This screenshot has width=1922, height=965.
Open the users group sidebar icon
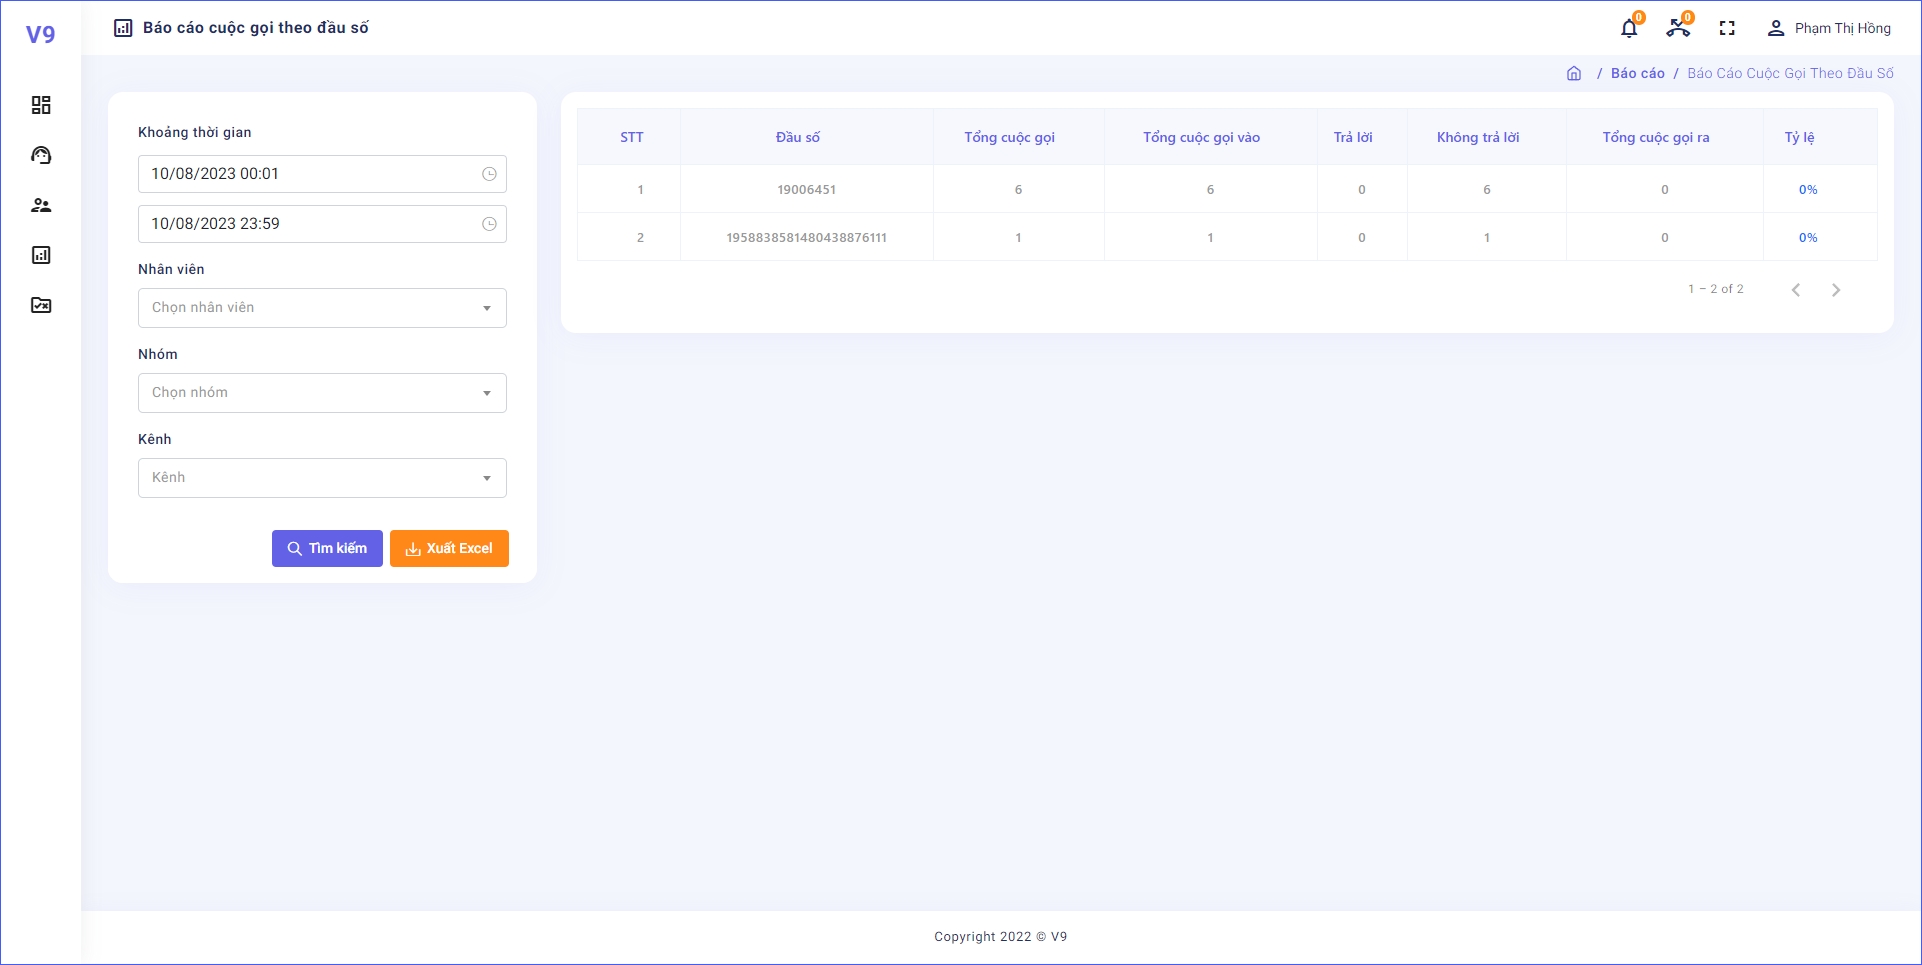click(41, 205)
